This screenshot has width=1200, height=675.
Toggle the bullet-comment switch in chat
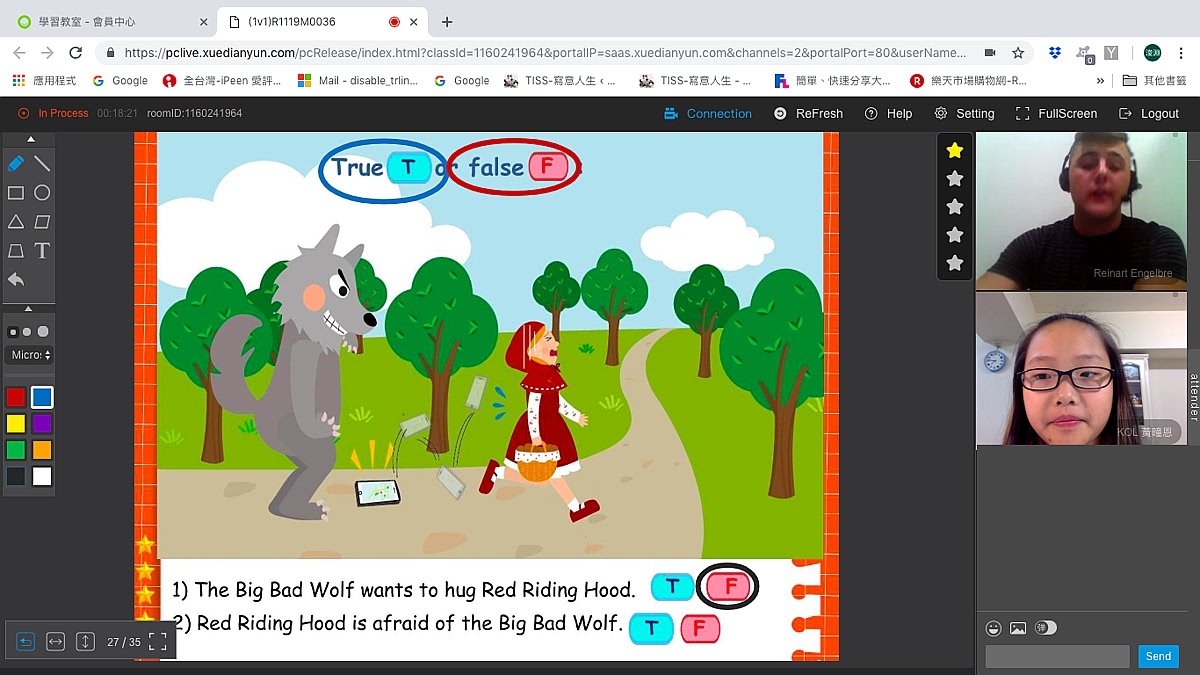click(1046, 628)
